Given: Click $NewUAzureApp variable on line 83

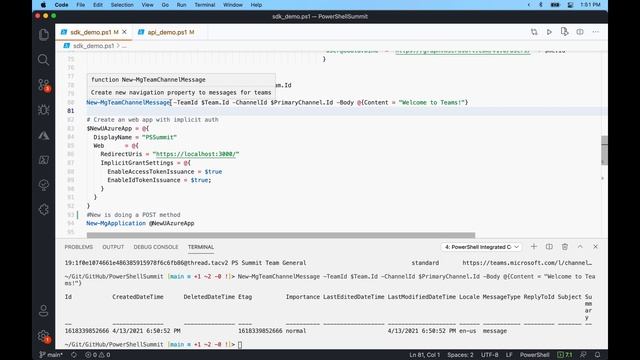Looking at the screenshot, I should [109, 128].
